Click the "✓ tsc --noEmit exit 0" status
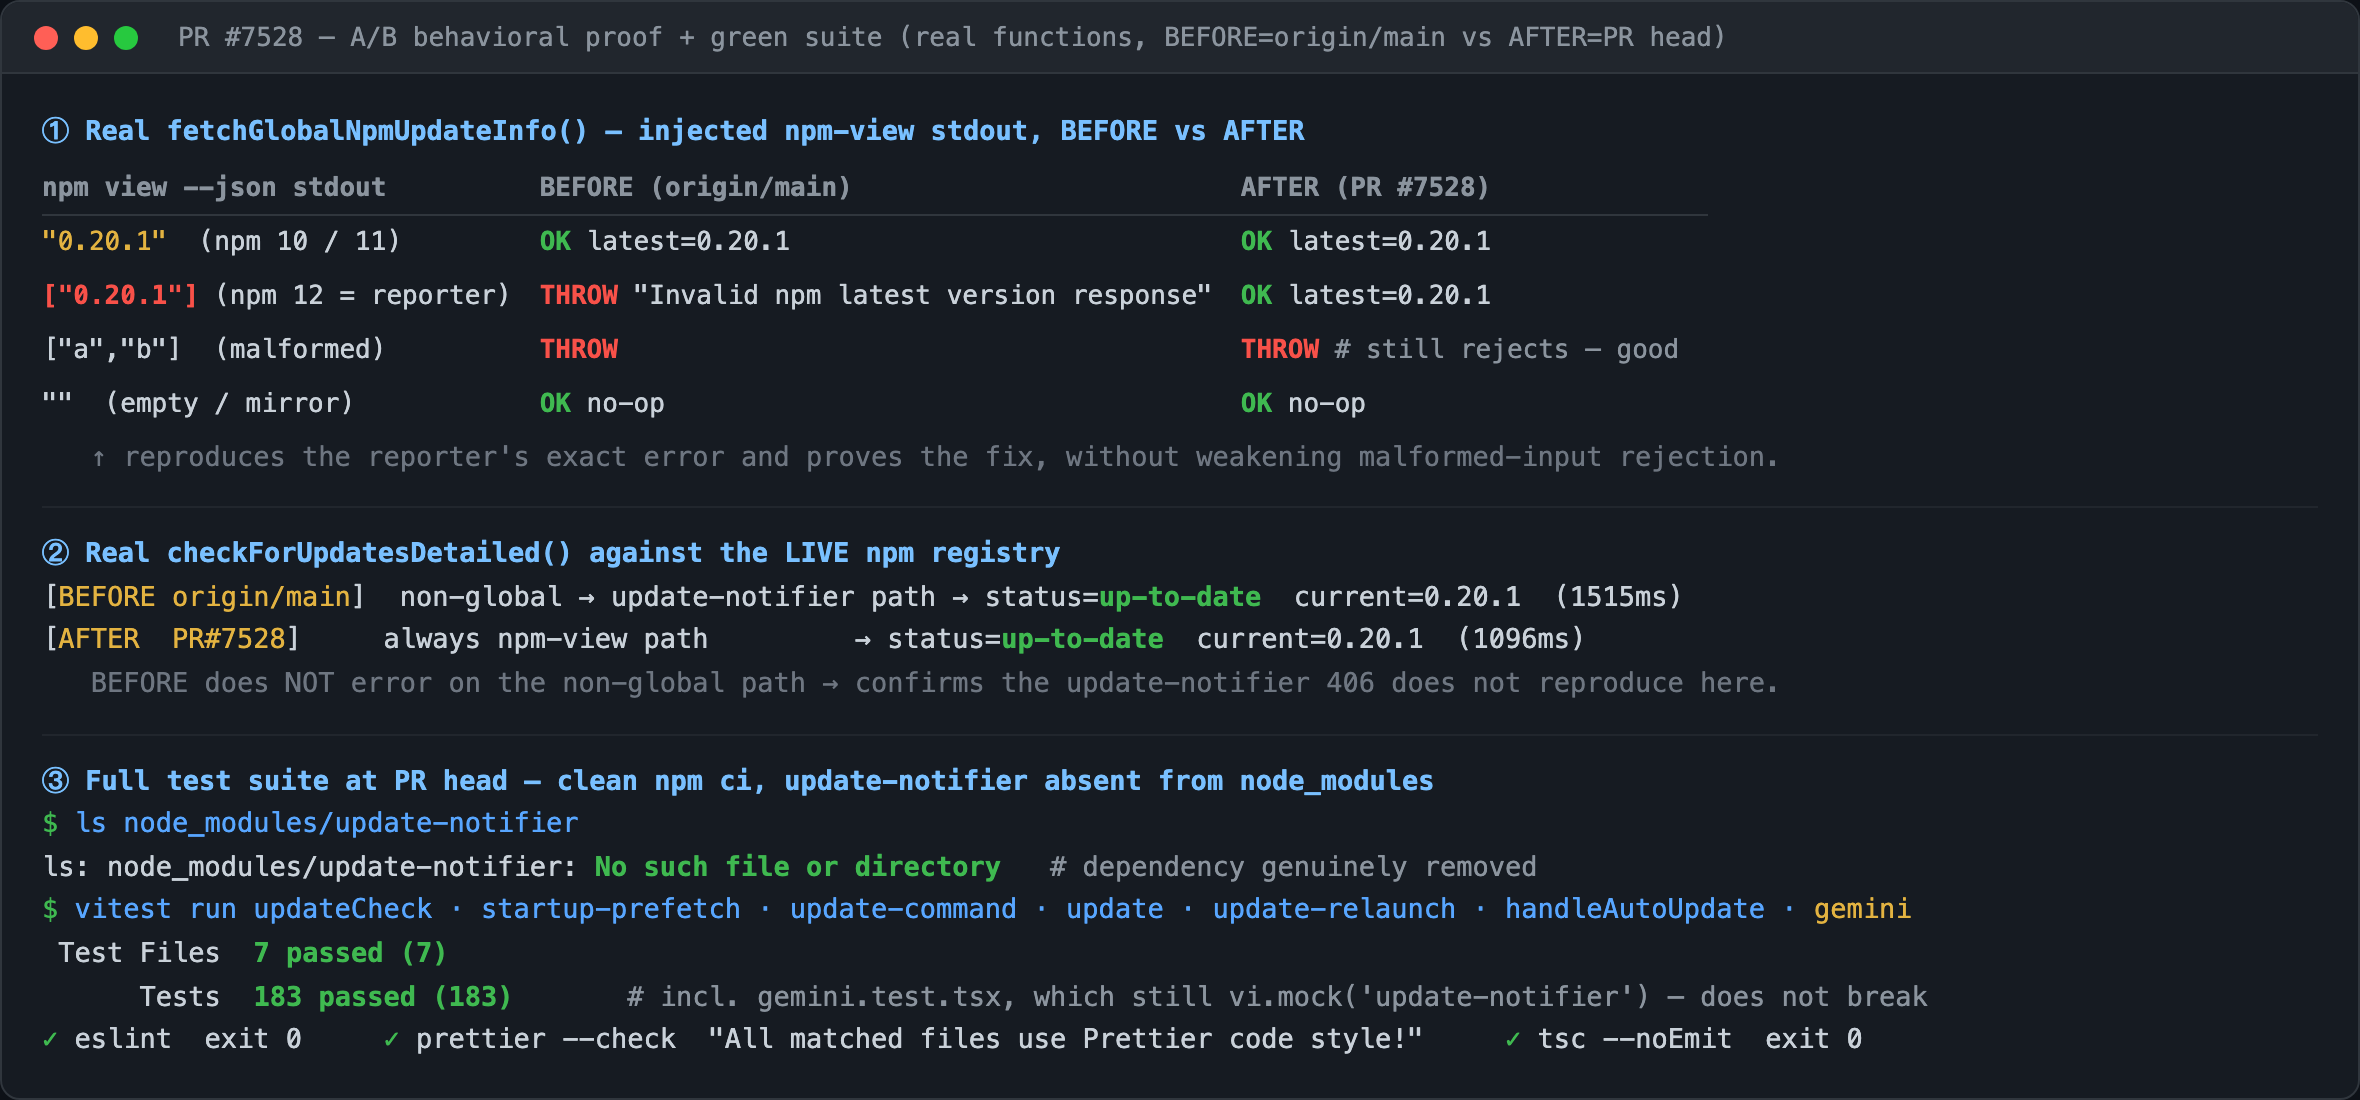The image size is (2360, 1100). 1684,1039
